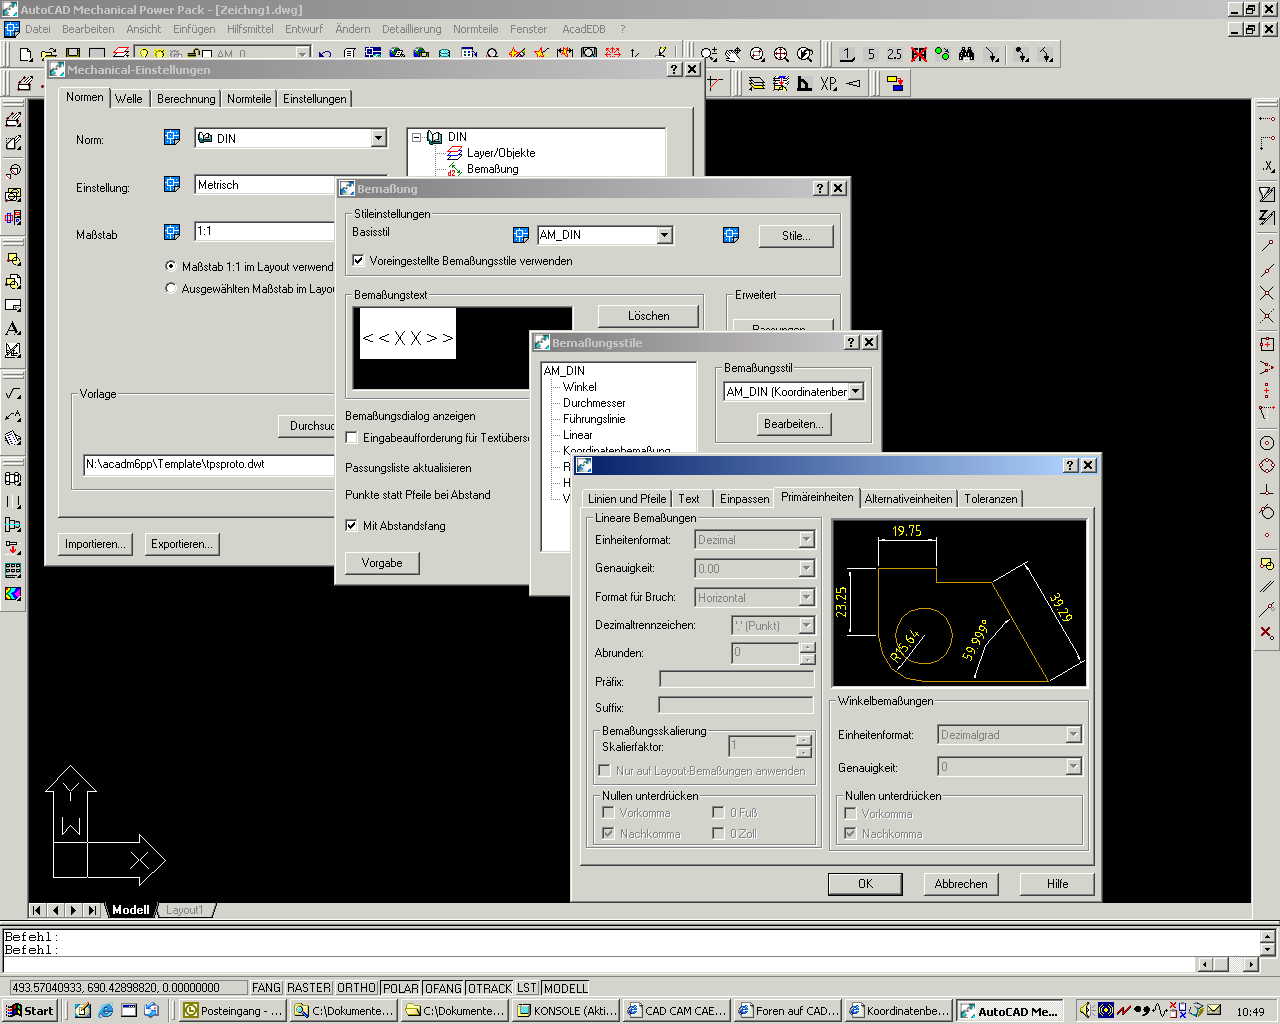Click the snap to intersection X icon
The width and height of the screenshot is (1280, 1024).
point(1267,294)
